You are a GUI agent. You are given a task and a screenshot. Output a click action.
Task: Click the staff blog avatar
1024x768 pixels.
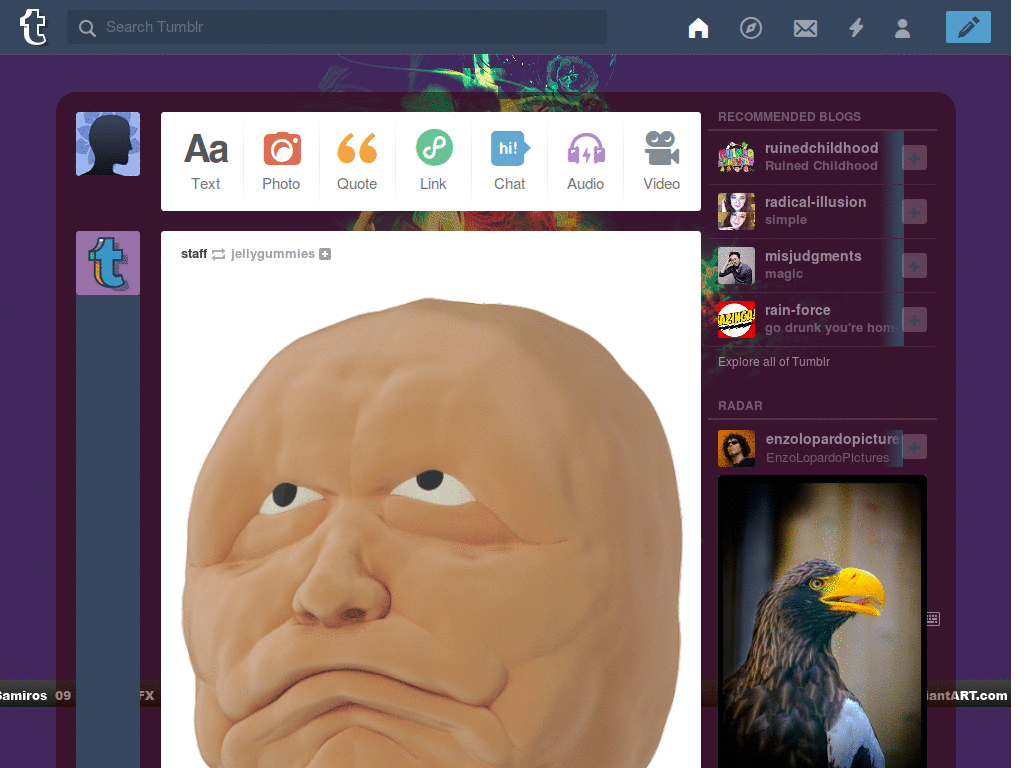click(108, 263)
